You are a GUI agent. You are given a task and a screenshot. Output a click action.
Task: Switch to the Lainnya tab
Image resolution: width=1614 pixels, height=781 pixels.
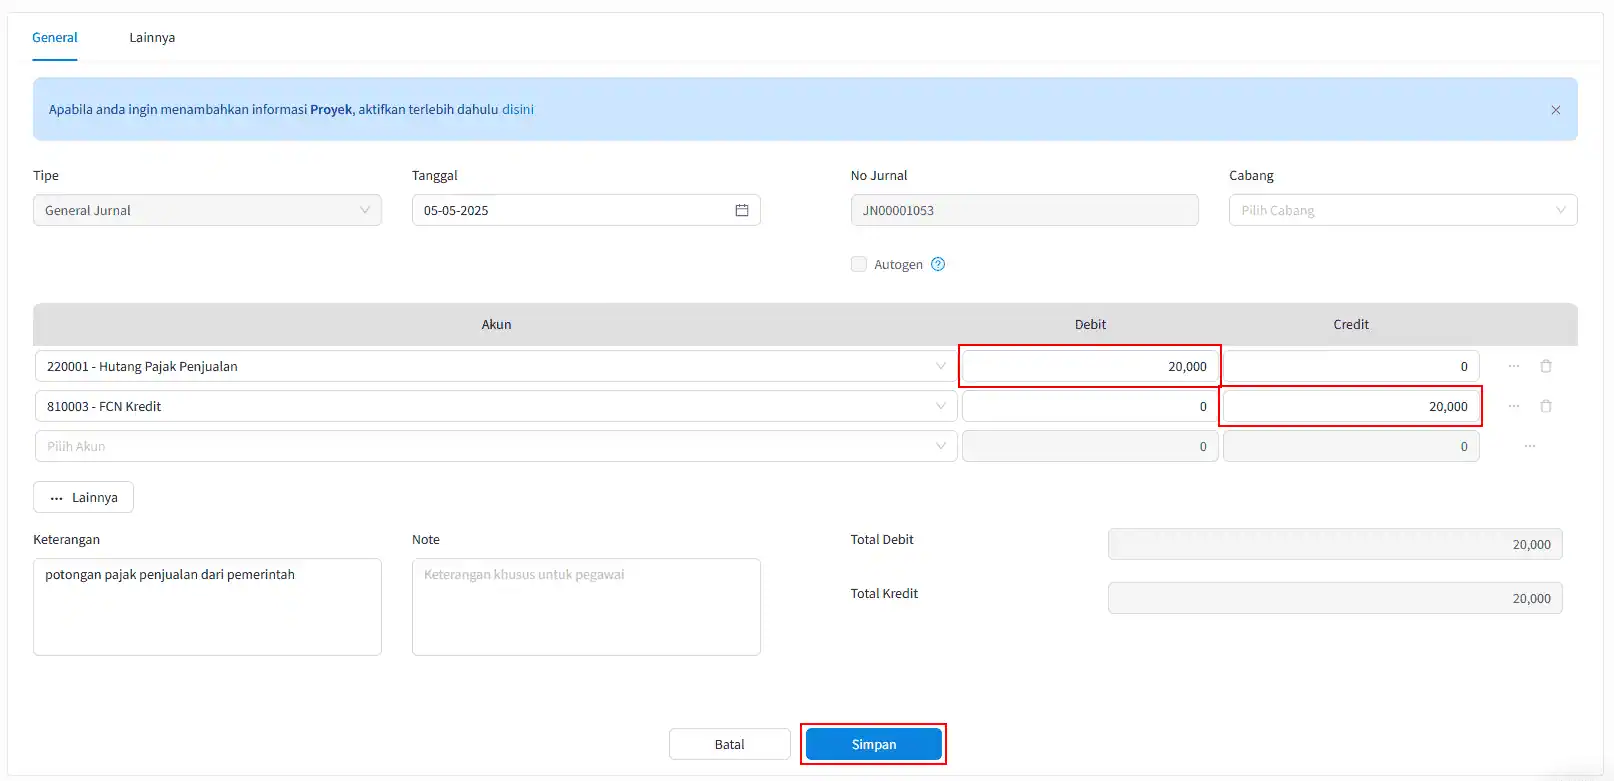coord(152,37)
